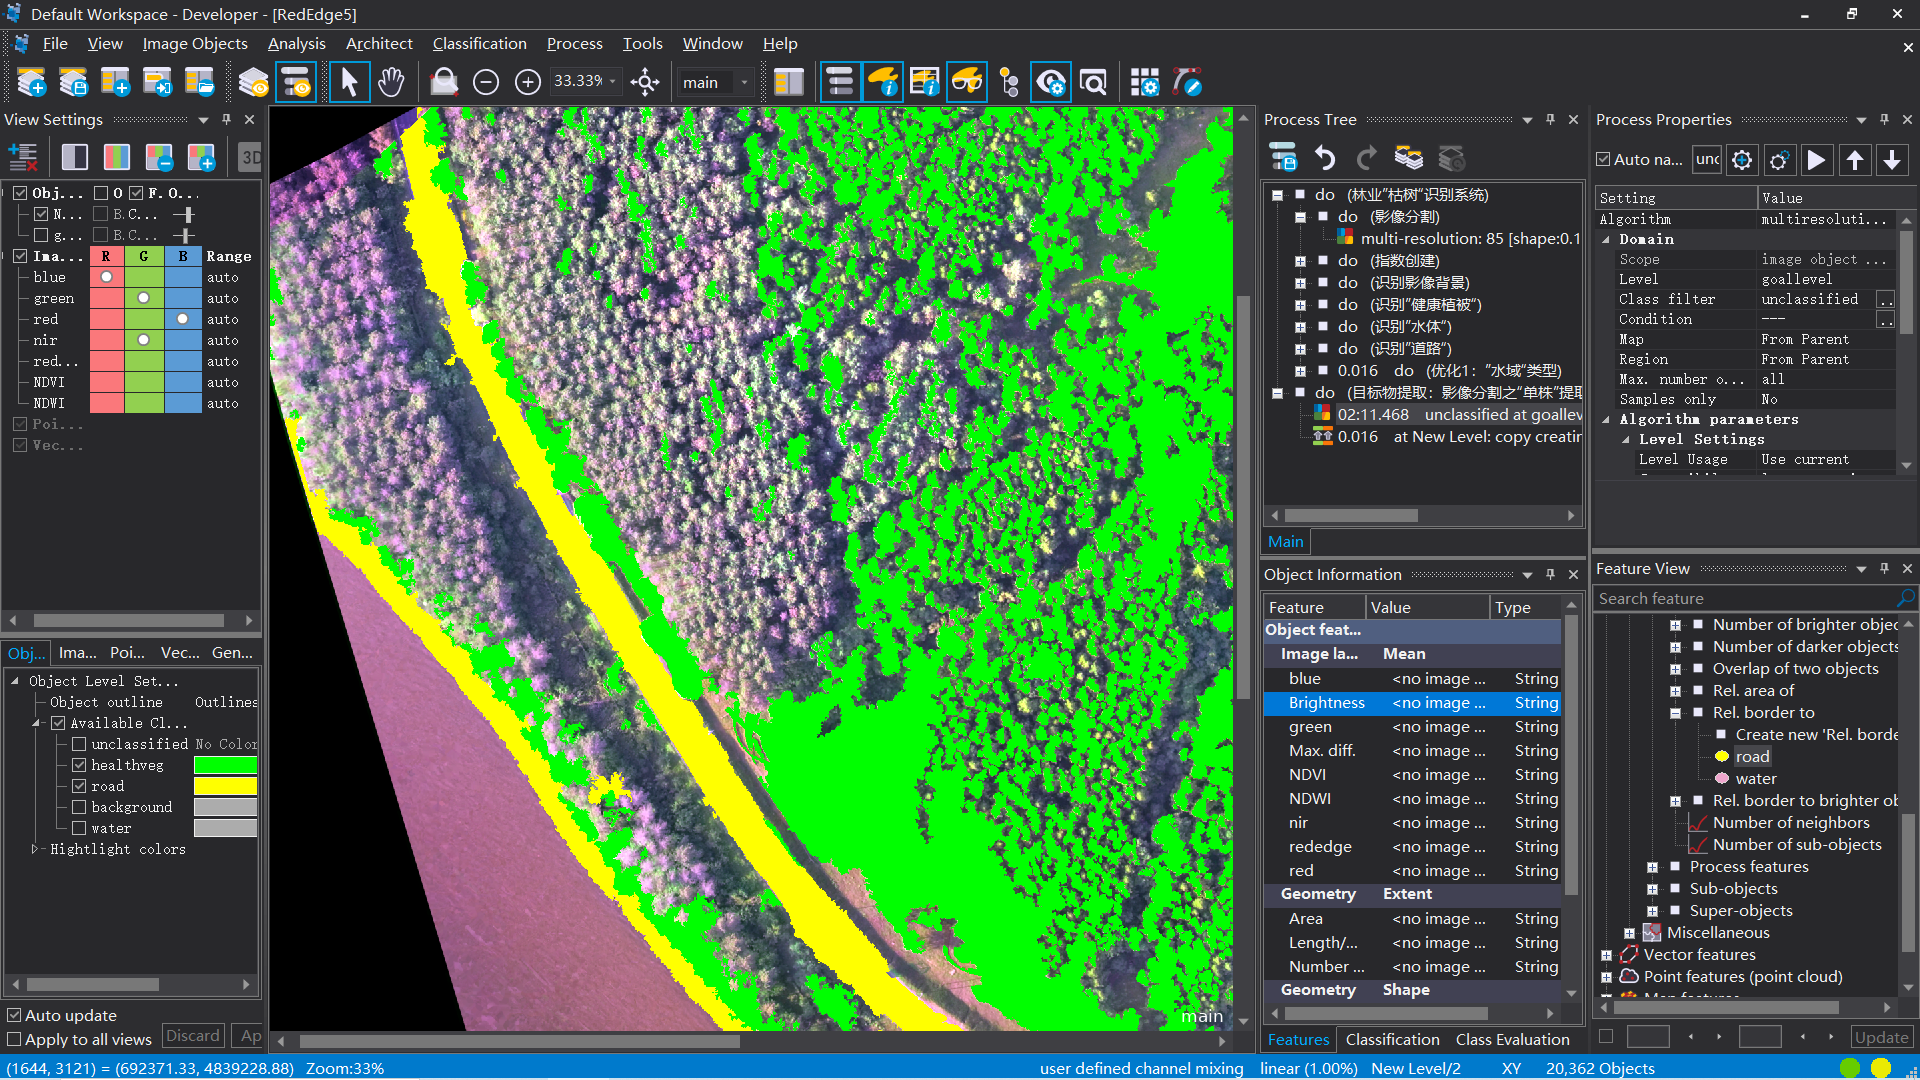This screenshot has width=1920, height=1080.
Task: Select the arrow pointer tool
Action: point(349,82)
